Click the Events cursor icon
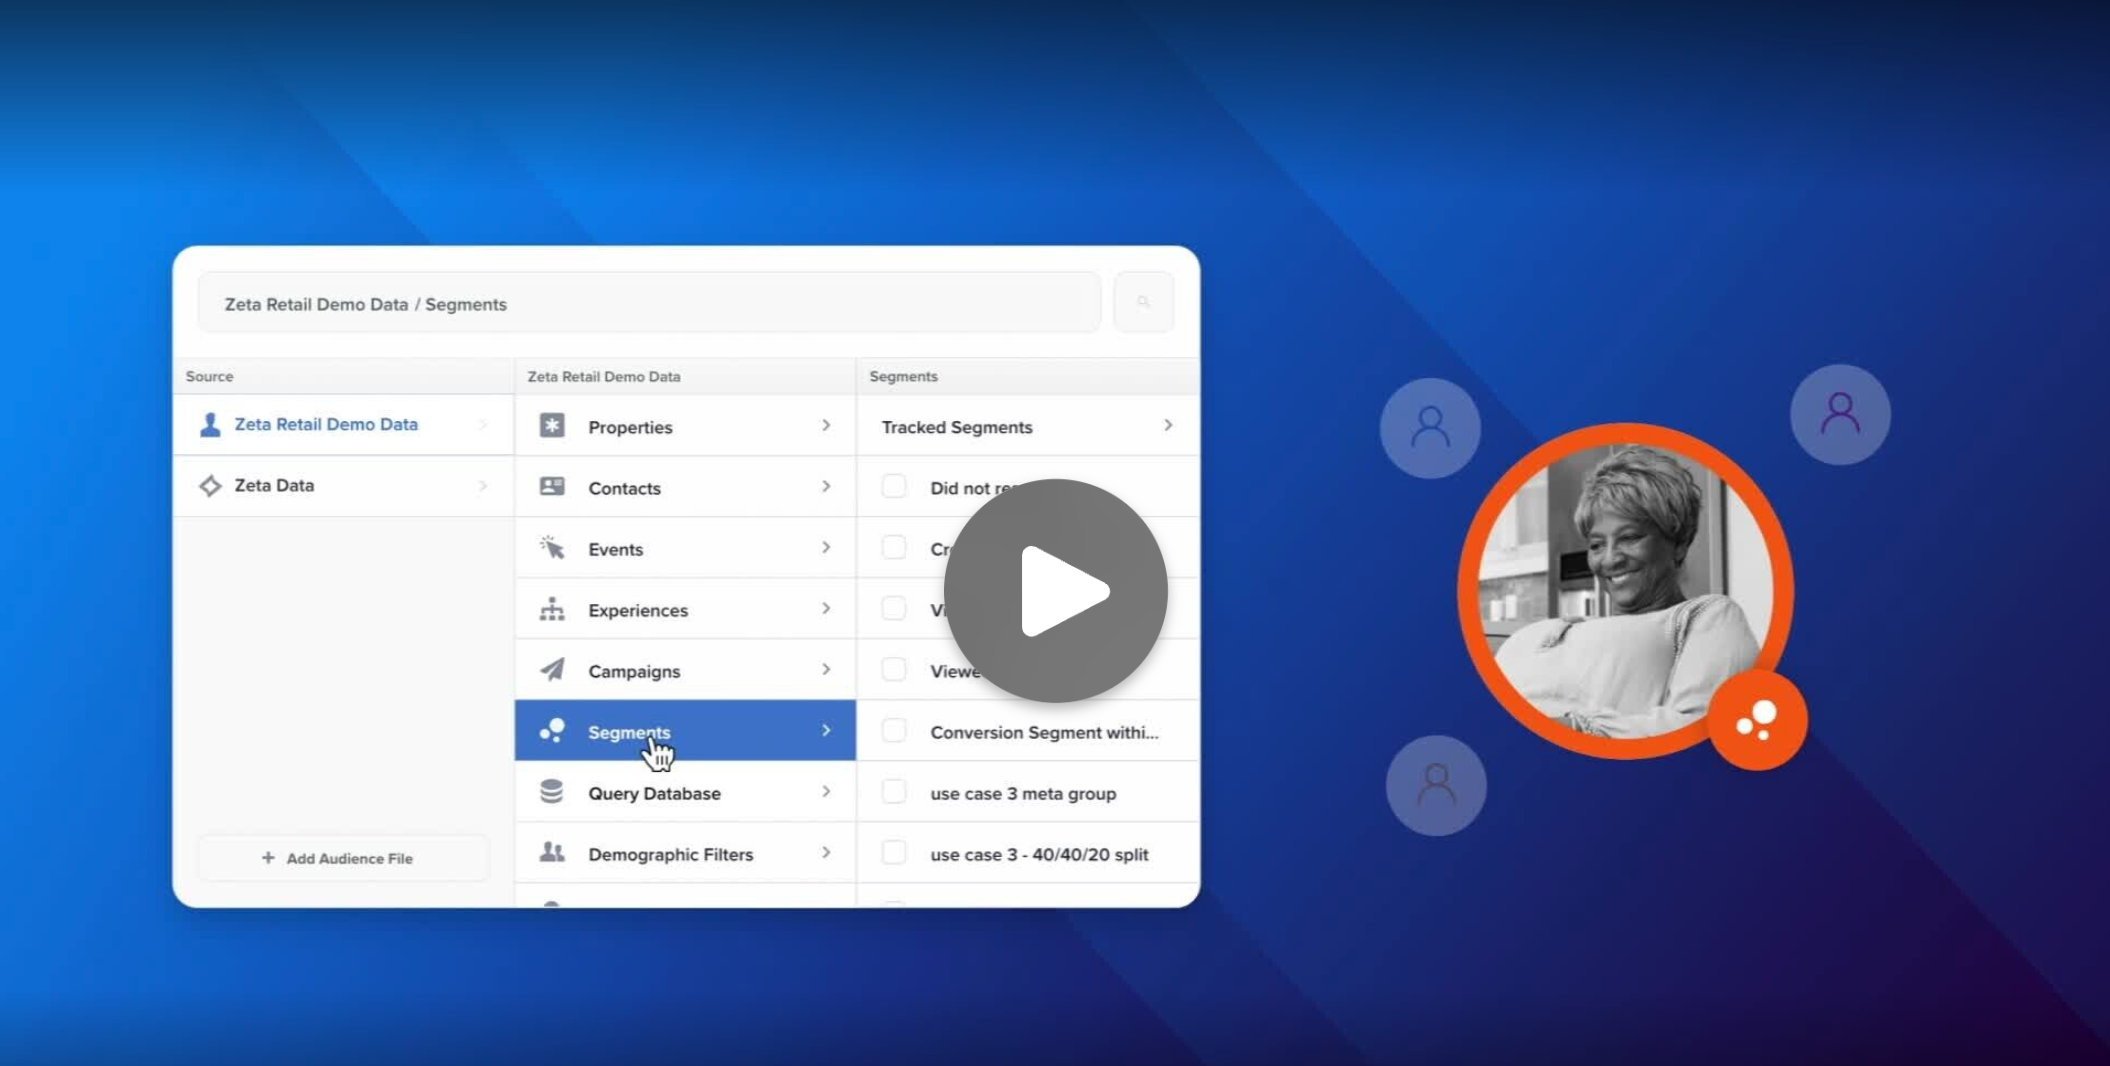Image resolution: width=2110 pixels, height=1066 pixels. 552,548
